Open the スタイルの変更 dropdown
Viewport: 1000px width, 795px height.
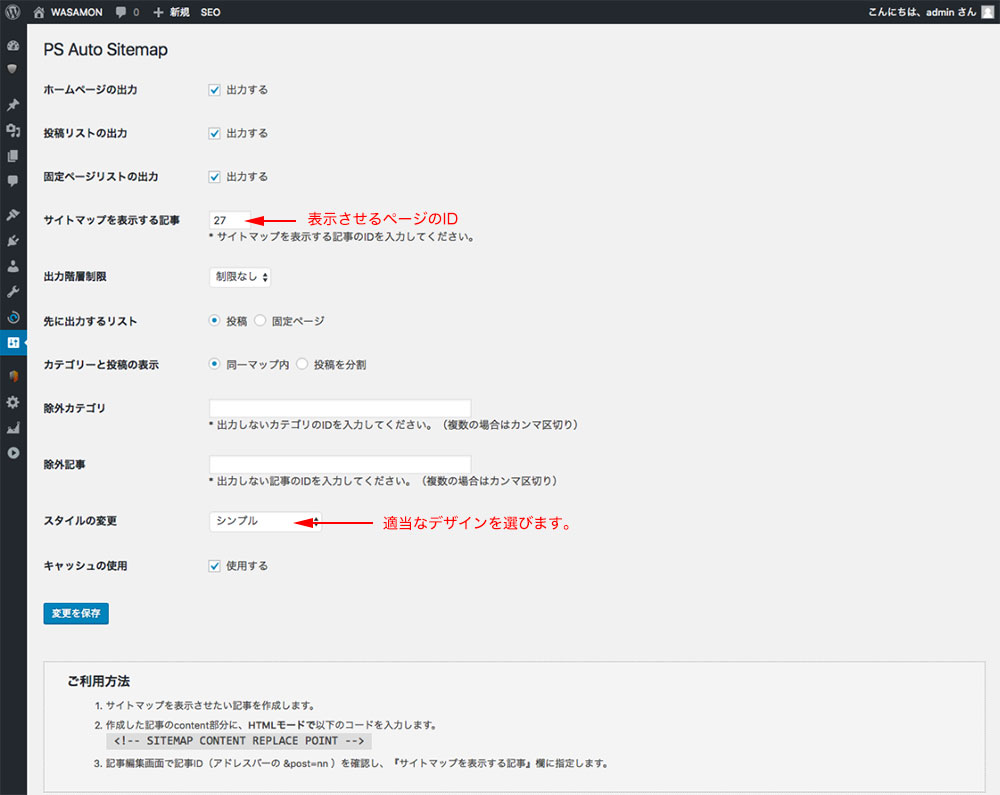click(265, 521)
